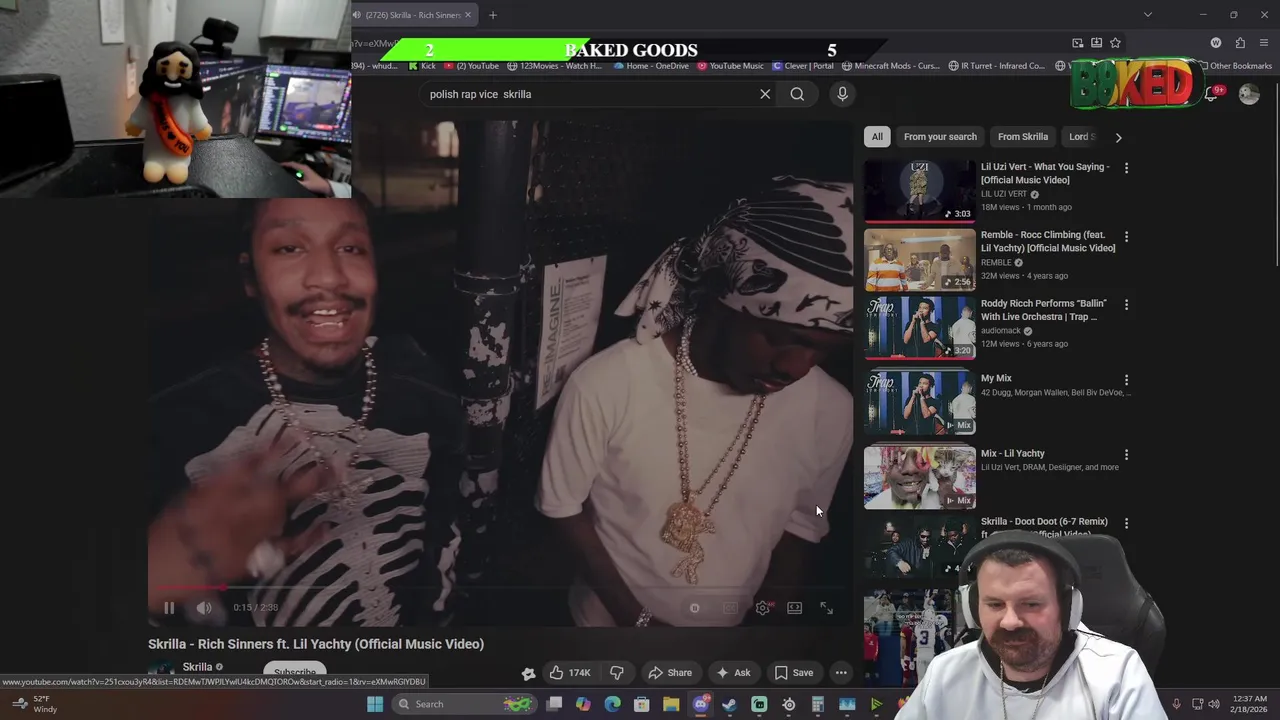Image resolution: width=1280 pixels, height=720 pixels.
Task: Clear the YouTube search box text
Action: click(x=765, y=94)
